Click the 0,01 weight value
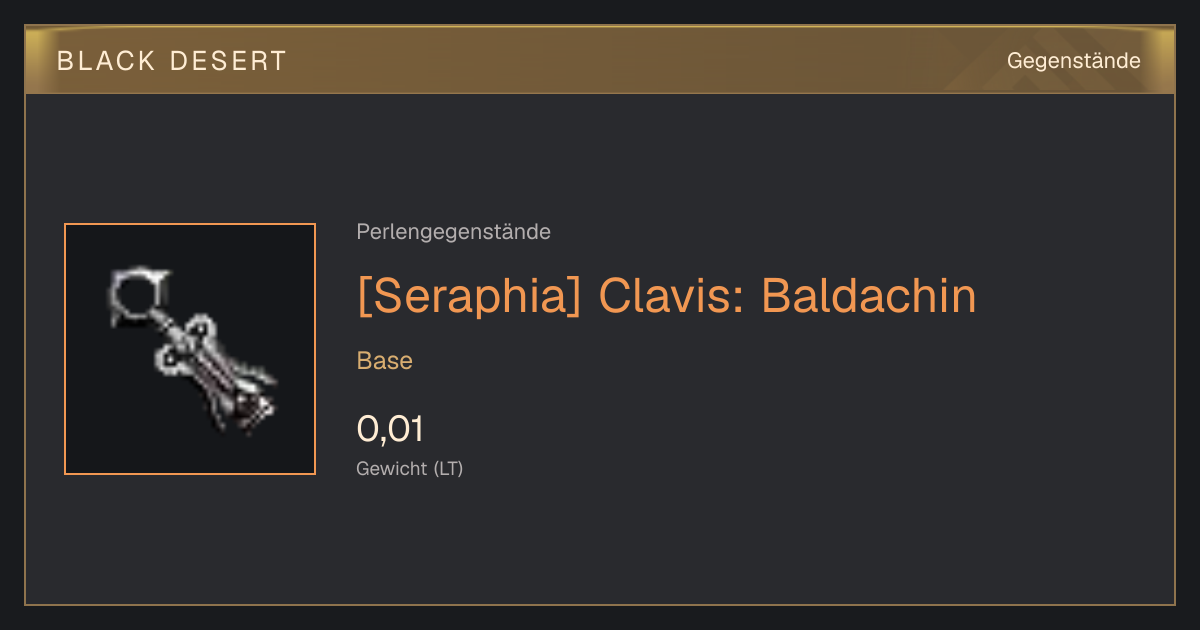This screenshot has height=630, width=1200. tap(390, 429)
